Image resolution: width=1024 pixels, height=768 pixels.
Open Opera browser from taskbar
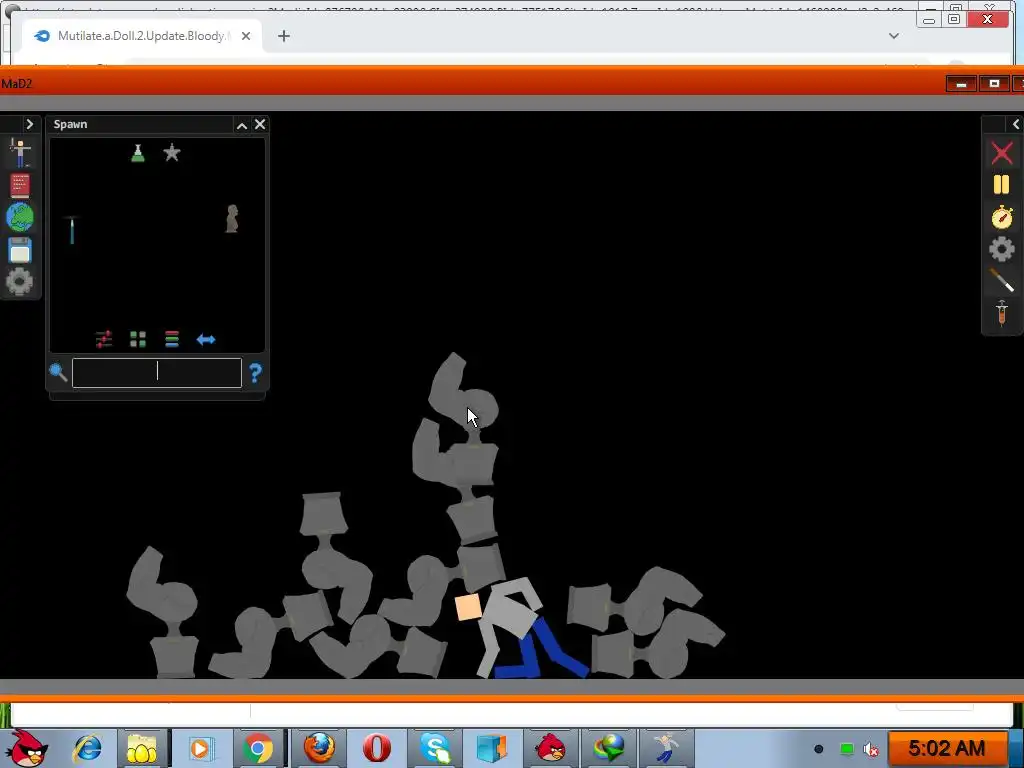pos(377,748)
